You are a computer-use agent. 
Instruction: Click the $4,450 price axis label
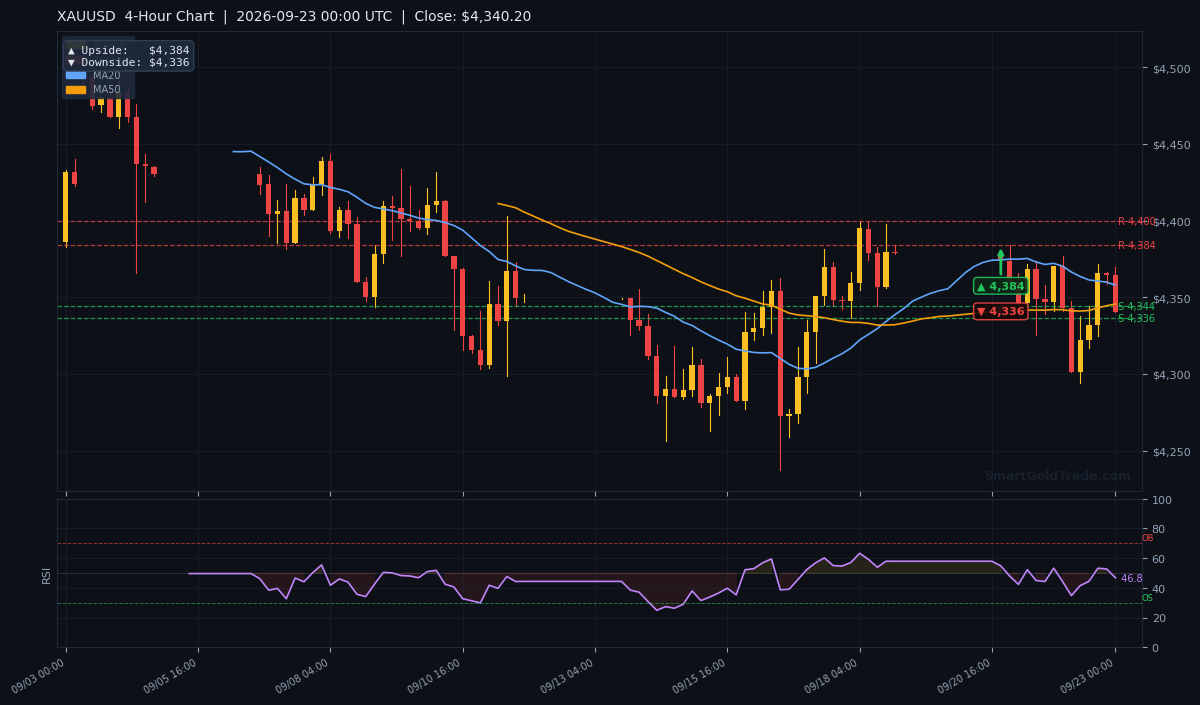[x=1172, y=145]
